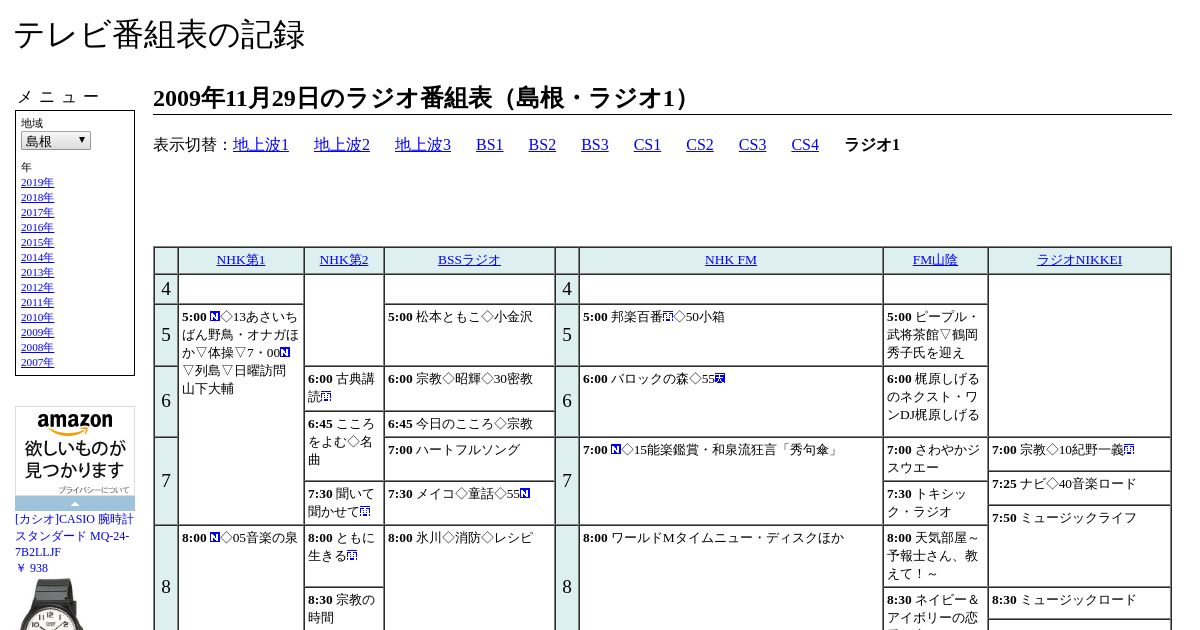Switch view to 地上波2
The width and height of the screenshot is (1200, 630).
[x=342, y=145]
